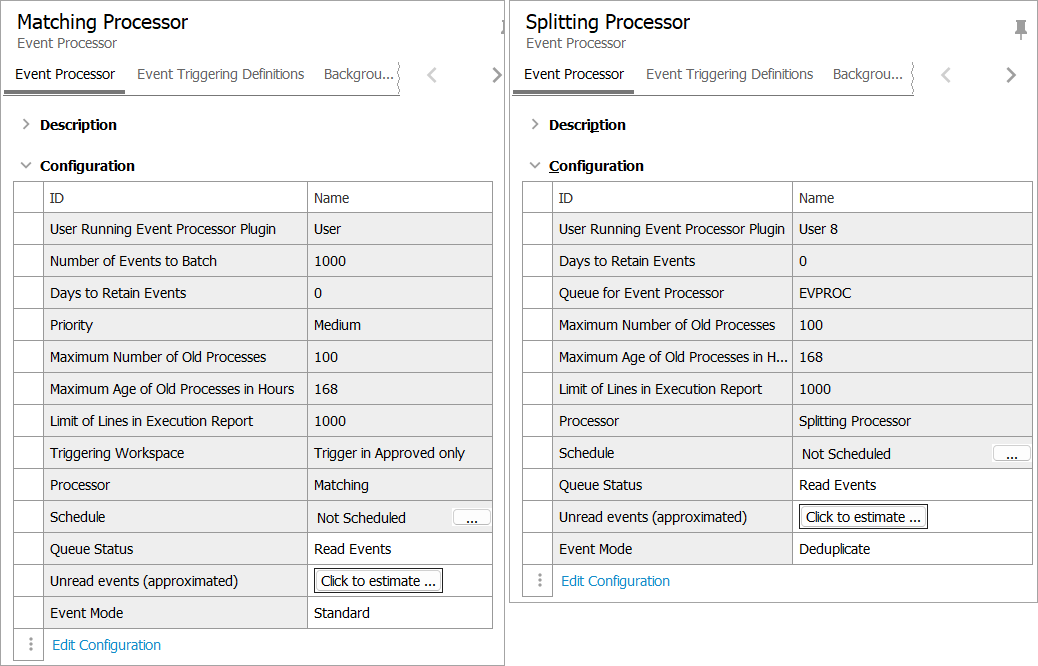Click to estimate unread events for Matching

[x=378, y=581]
